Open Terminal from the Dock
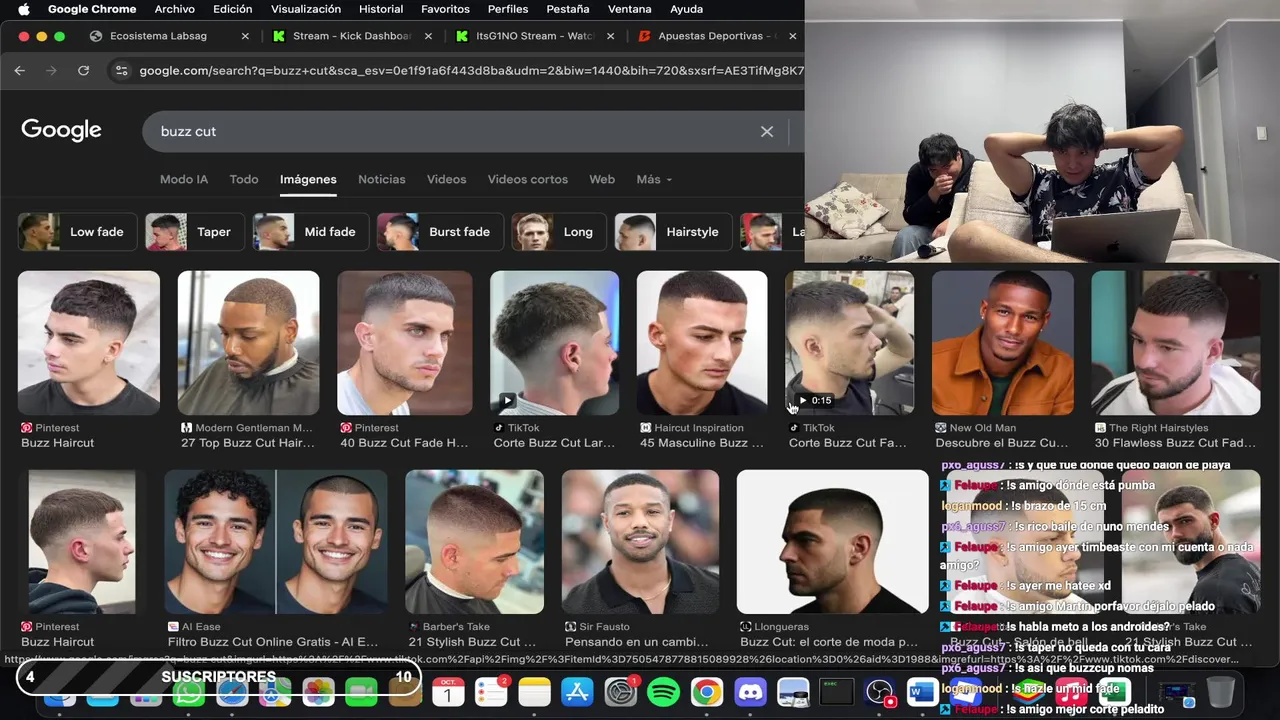This screenshot has height=720, width=1280. (x=836, y=691)
